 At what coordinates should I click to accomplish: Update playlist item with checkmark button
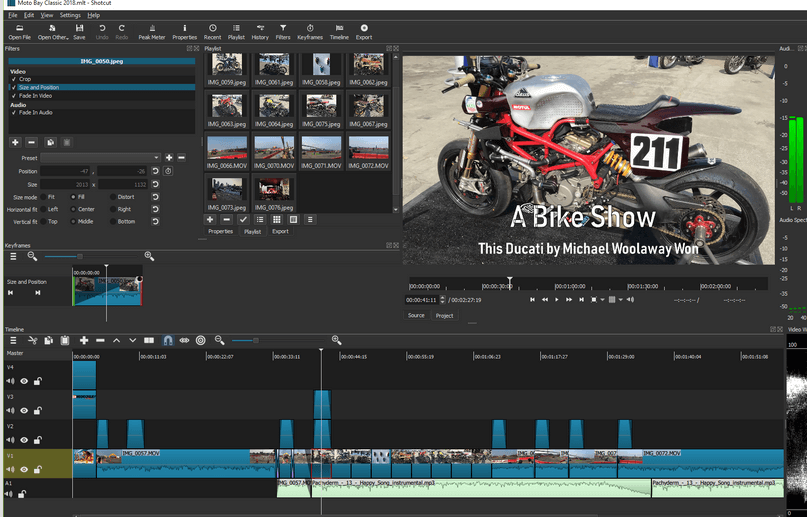[x=243, y=220]
